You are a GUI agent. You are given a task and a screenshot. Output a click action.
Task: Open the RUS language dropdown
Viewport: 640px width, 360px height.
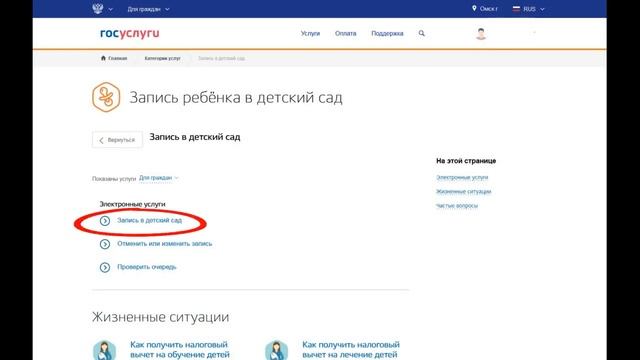[x=534, y=9]
